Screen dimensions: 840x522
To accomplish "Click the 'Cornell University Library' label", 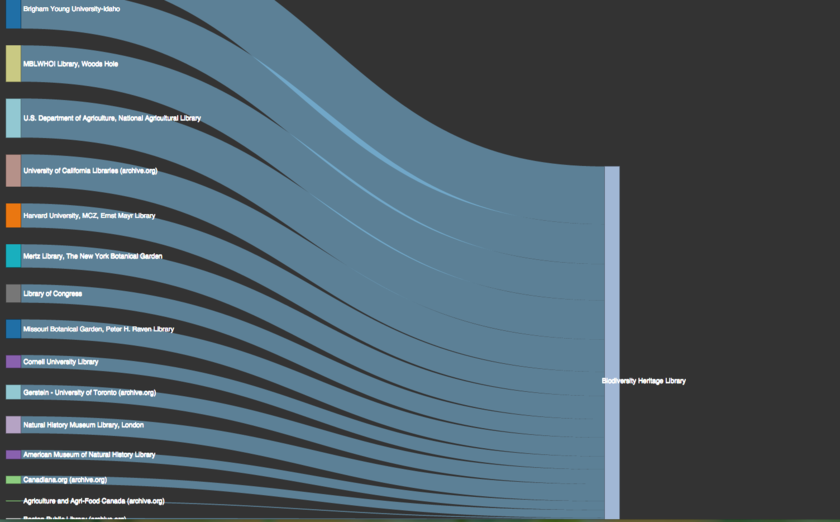I will click(x=61, y=362).
